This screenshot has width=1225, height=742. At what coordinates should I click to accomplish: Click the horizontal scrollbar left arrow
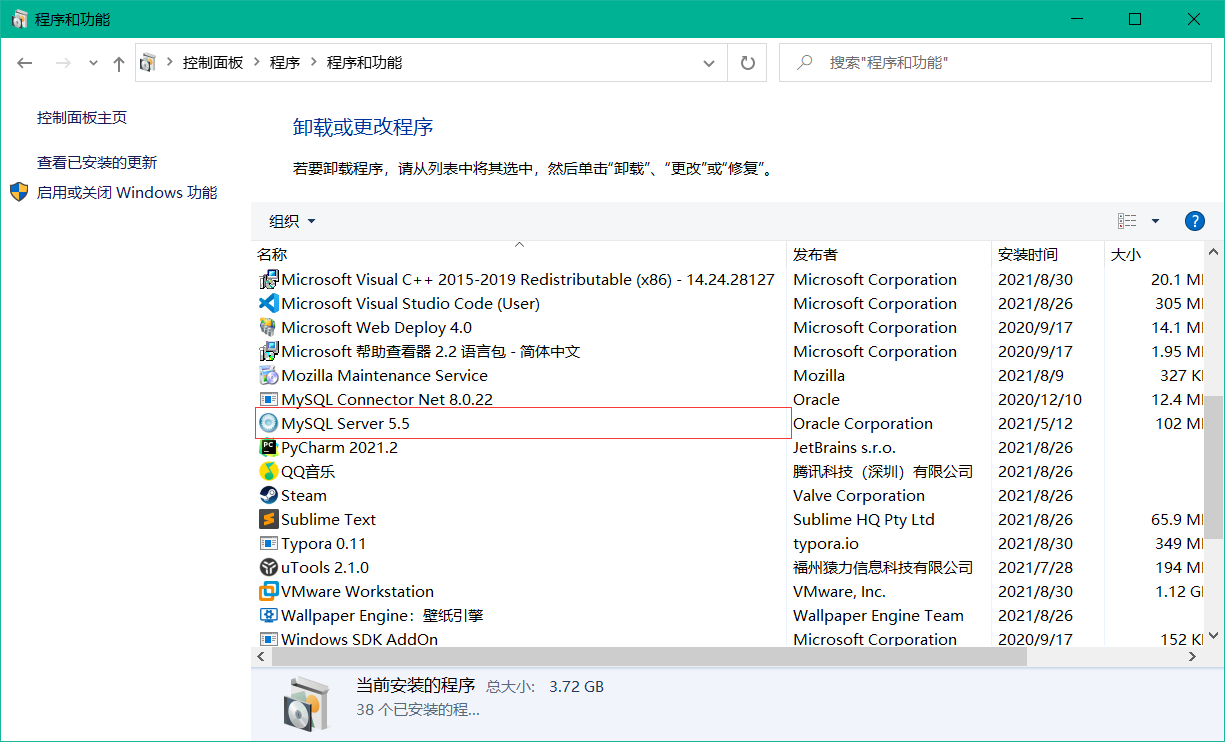pyautogui.click(x=261, y=658)
